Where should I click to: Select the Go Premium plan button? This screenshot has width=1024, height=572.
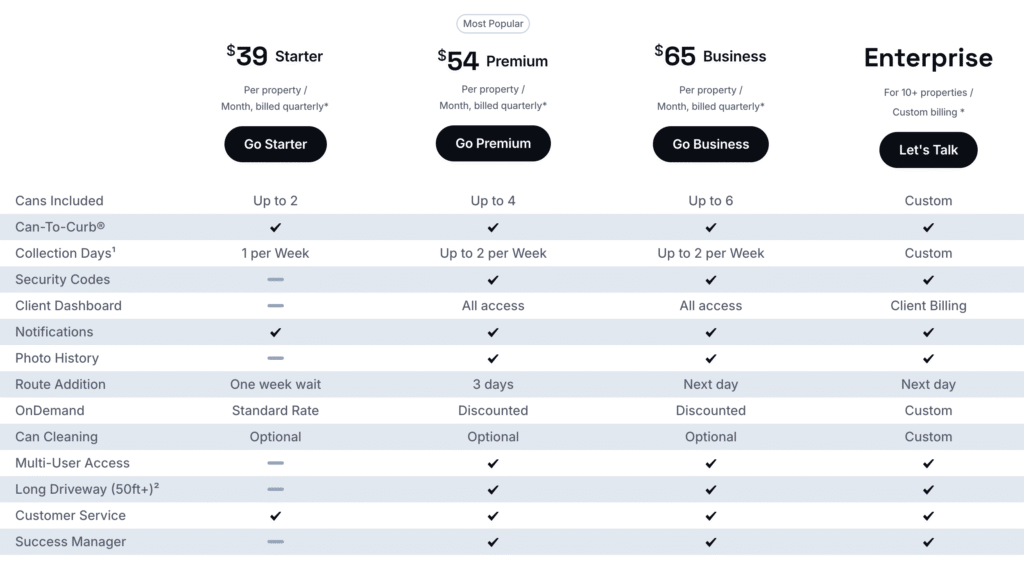(493, 144)
